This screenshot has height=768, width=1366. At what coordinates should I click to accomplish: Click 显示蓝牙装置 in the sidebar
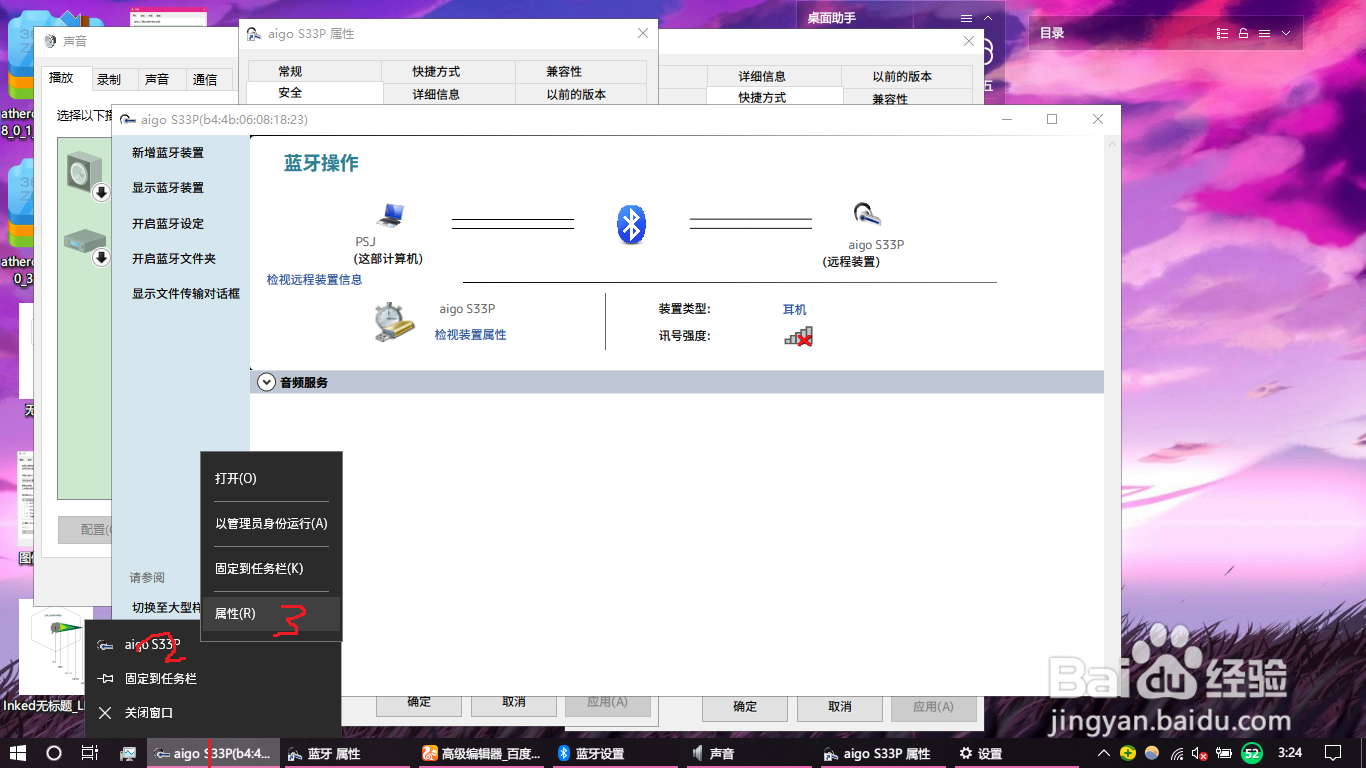pyautogui.click(x=168, y=188)
